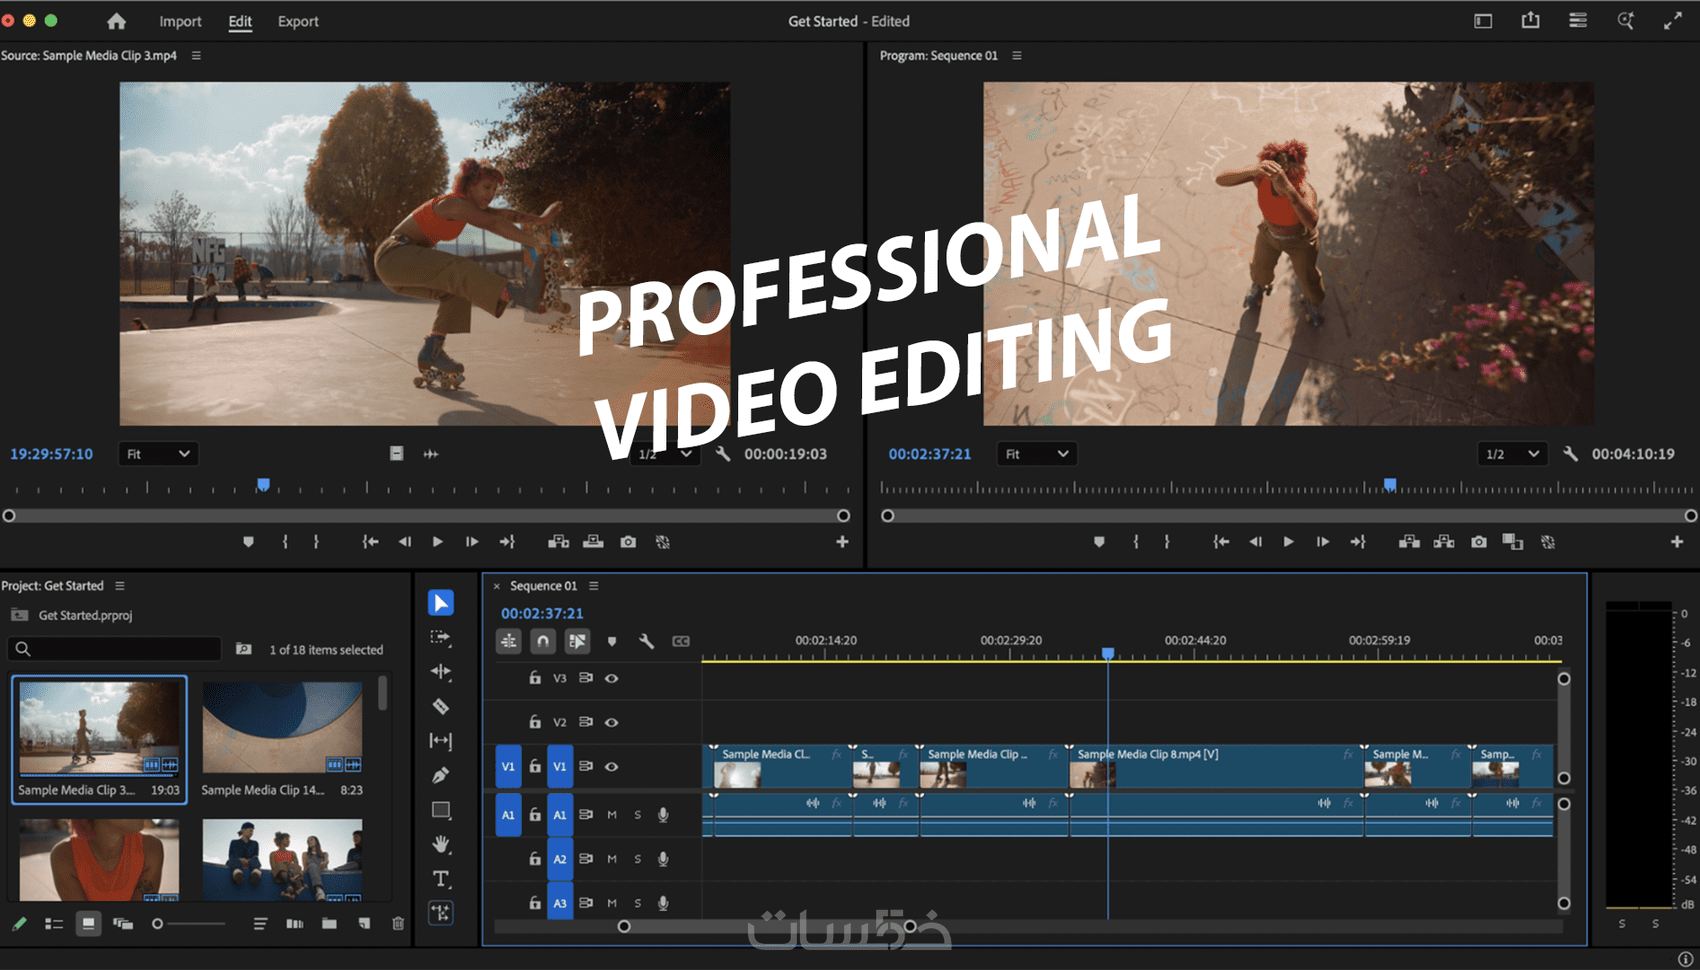
Task: Toggle the lock on track V2
Action: pos(535,722)
